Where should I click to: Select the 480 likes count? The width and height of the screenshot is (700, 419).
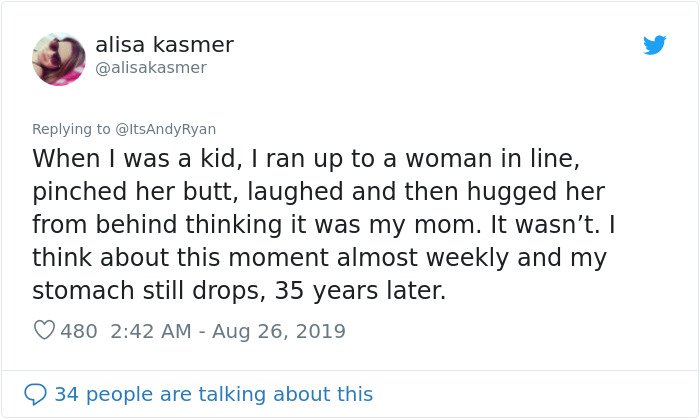pyautogui.click(x=79, y=331)
